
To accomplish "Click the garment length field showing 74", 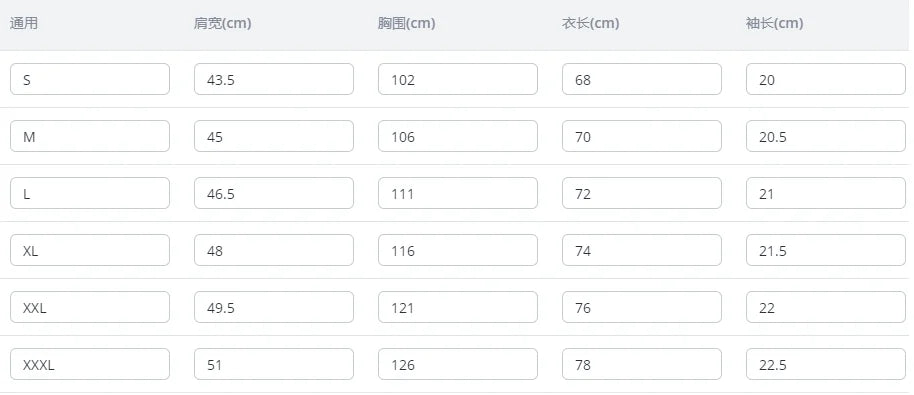I will [642, 251].
